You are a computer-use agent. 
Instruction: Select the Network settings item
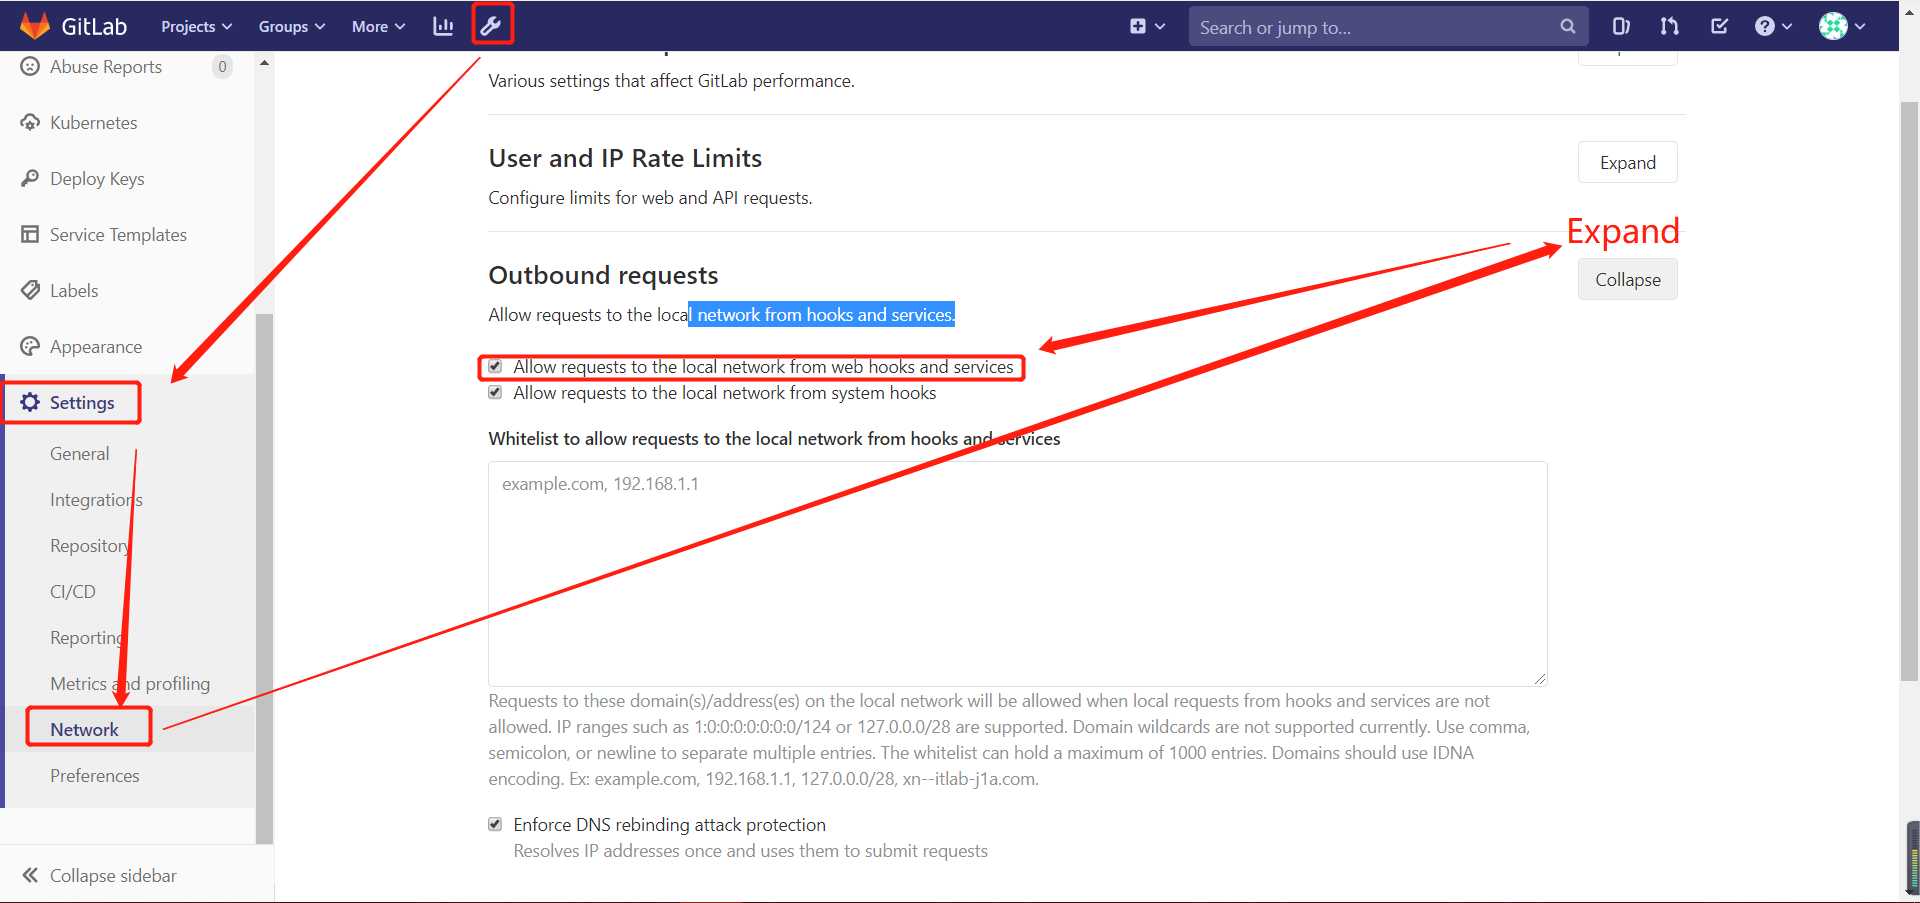pos(84,729)
